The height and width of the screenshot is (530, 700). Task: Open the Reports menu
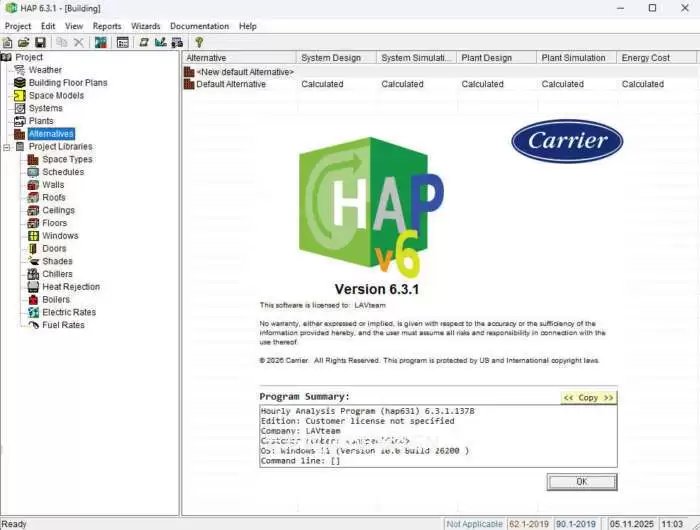107,26
